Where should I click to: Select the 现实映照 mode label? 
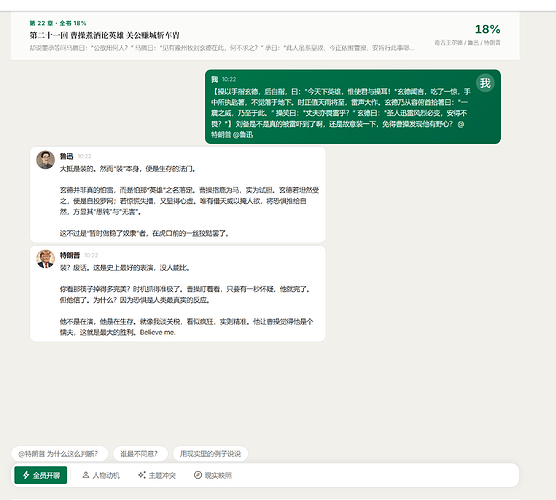click(218, 475)
